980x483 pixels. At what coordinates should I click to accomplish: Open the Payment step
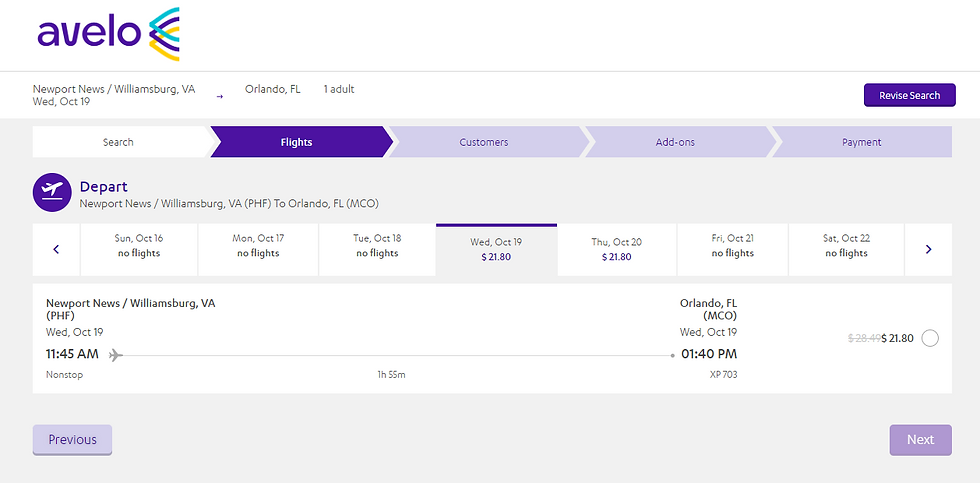[x=861, y=142]
